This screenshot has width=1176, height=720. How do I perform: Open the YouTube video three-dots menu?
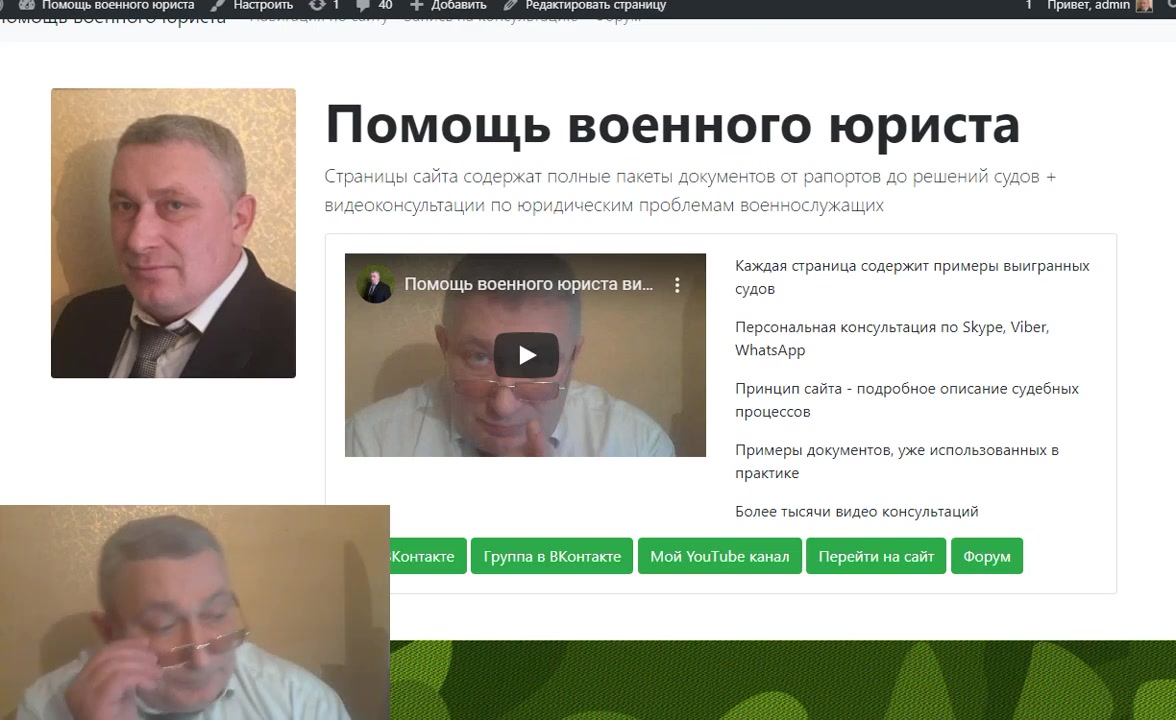[x=677, y=285]
